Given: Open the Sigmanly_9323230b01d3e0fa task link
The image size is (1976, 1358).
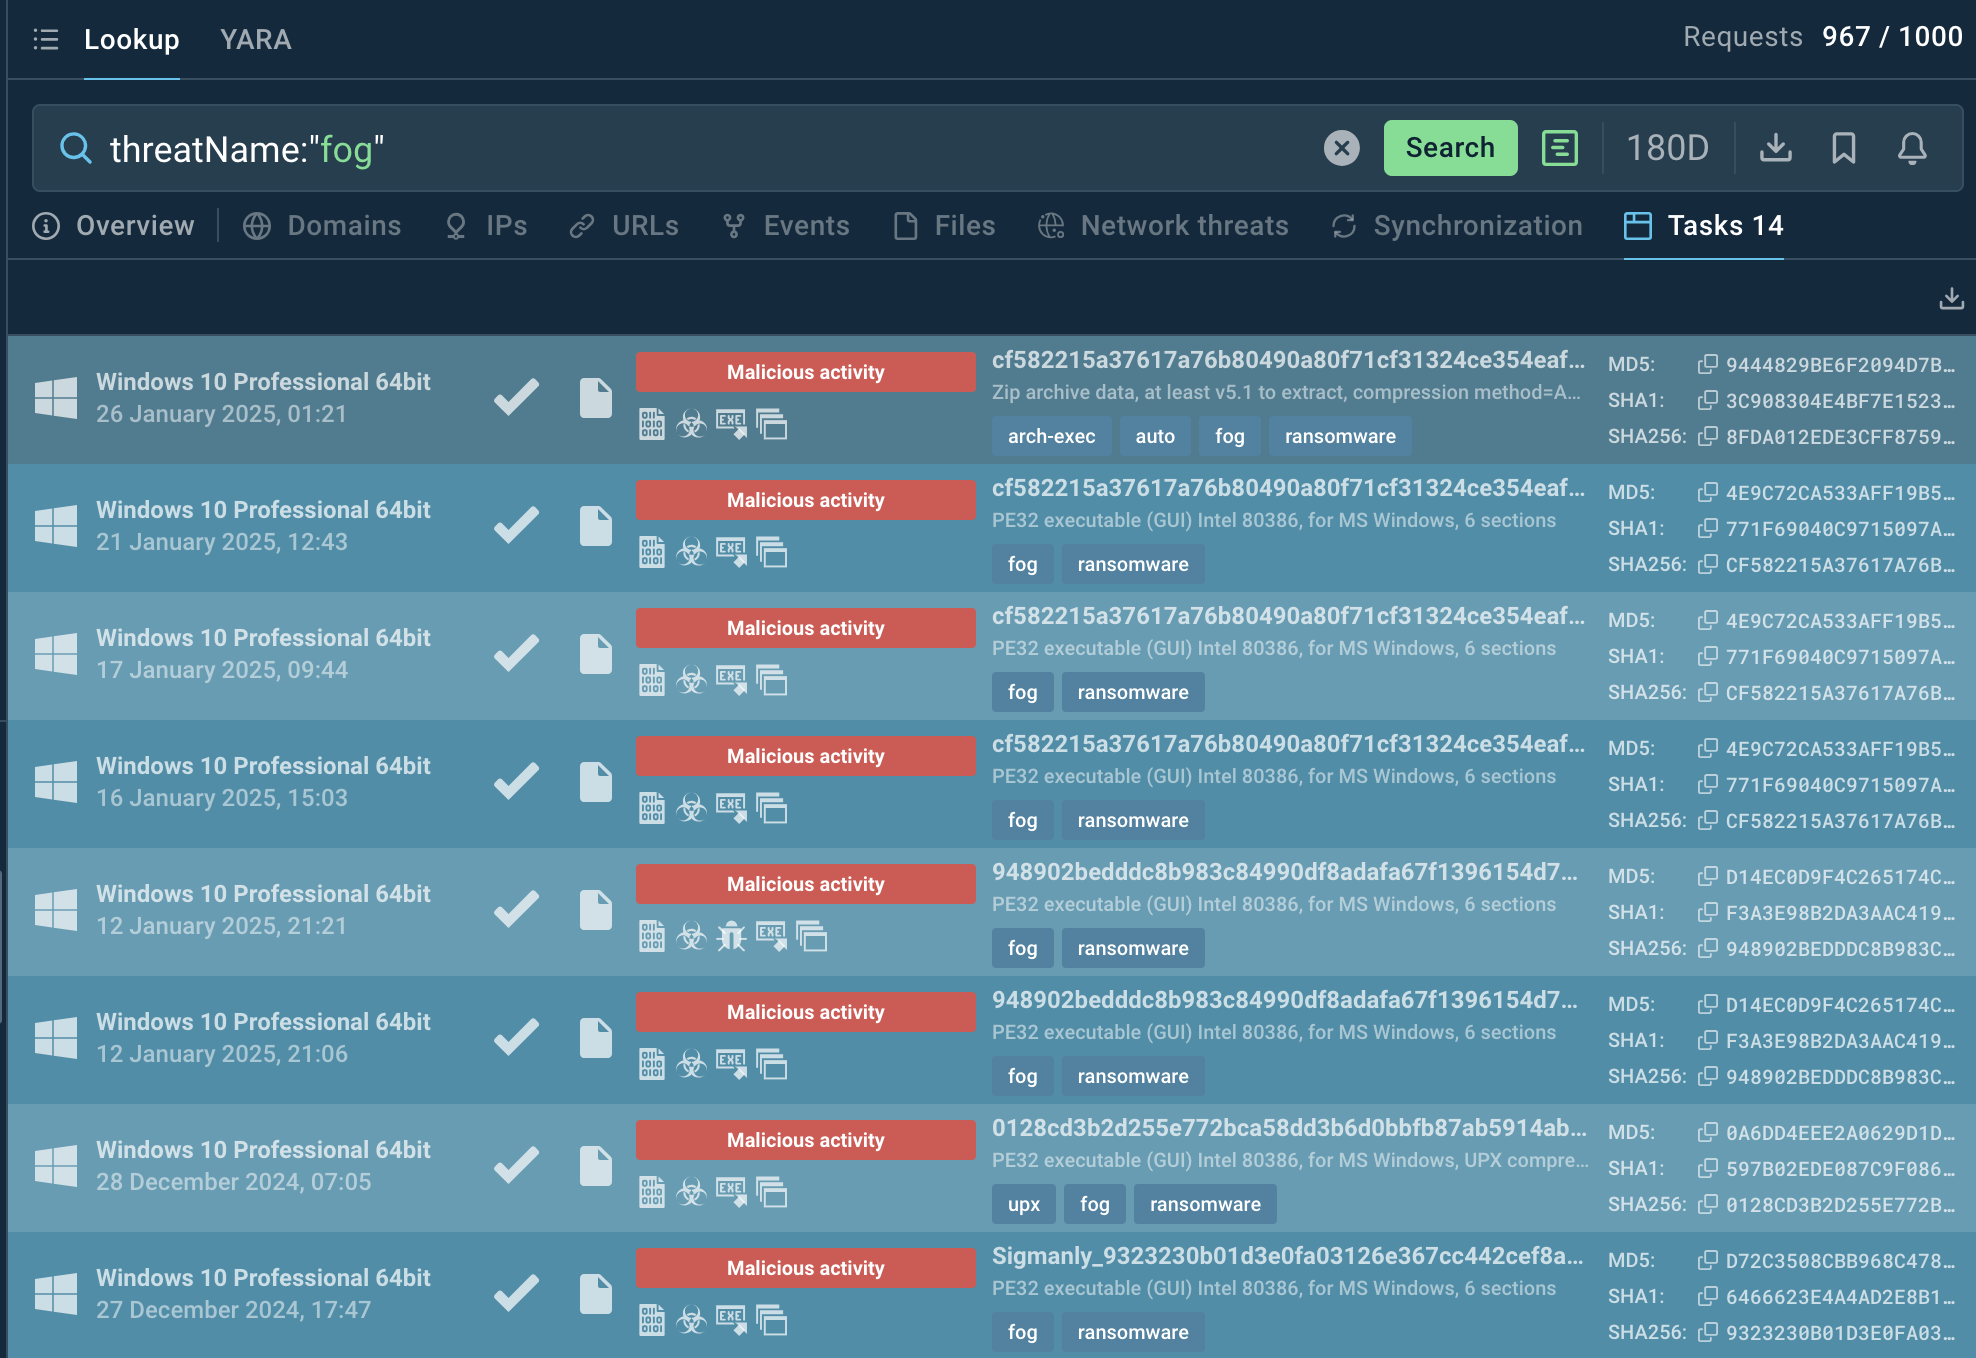Looking at the screenshot, I should click(x=1287, y=1256).
